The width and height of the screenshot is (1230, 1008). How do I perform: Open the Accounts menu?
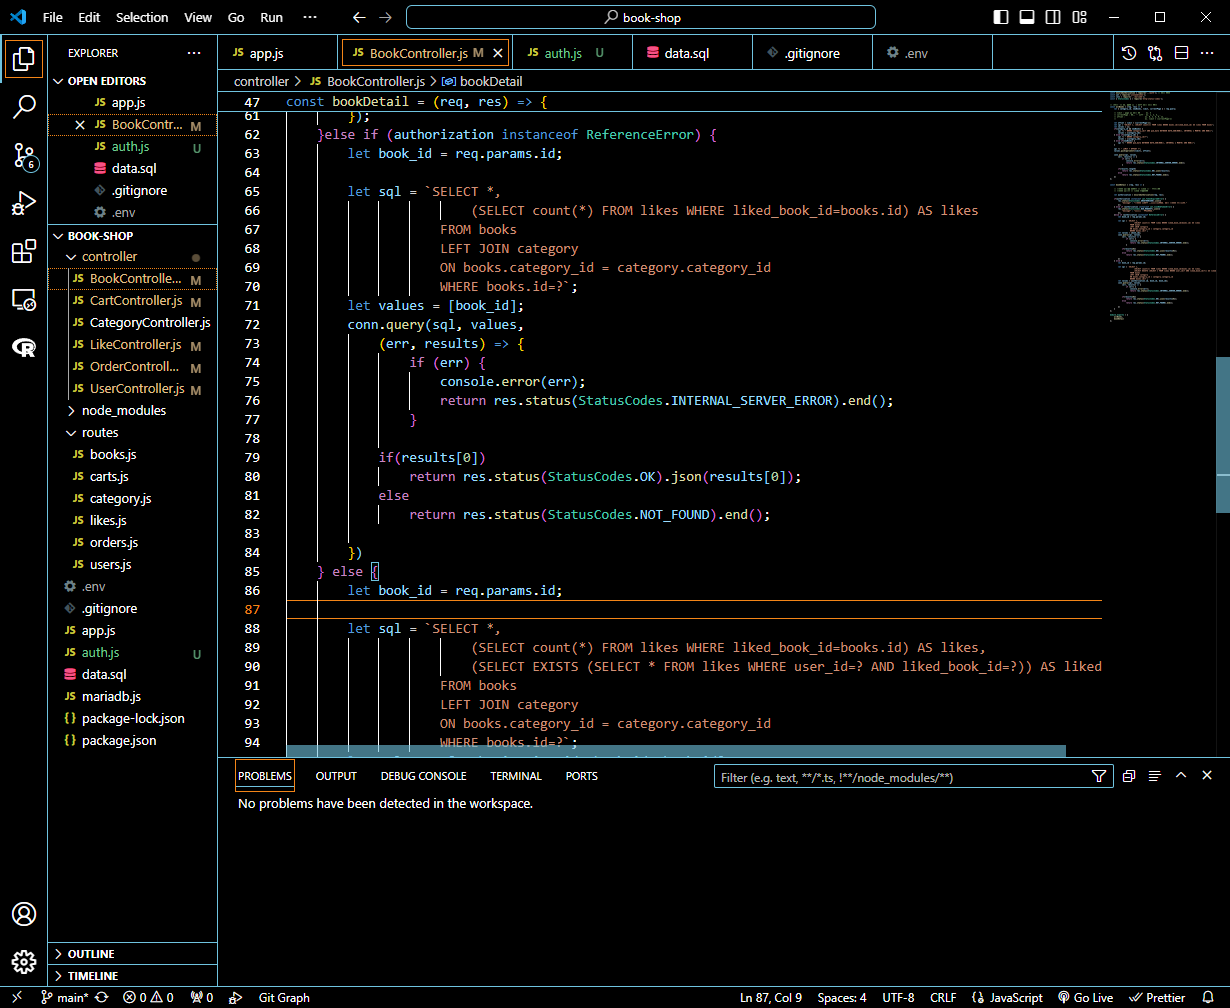point(24,914)
